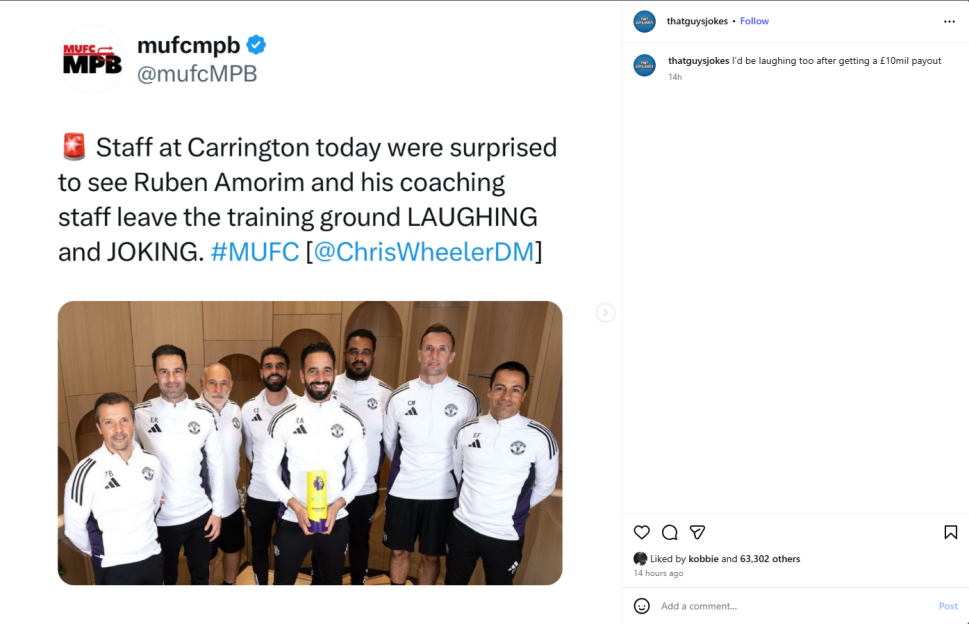Follow thatguysjokes account

tap(754, 21)
